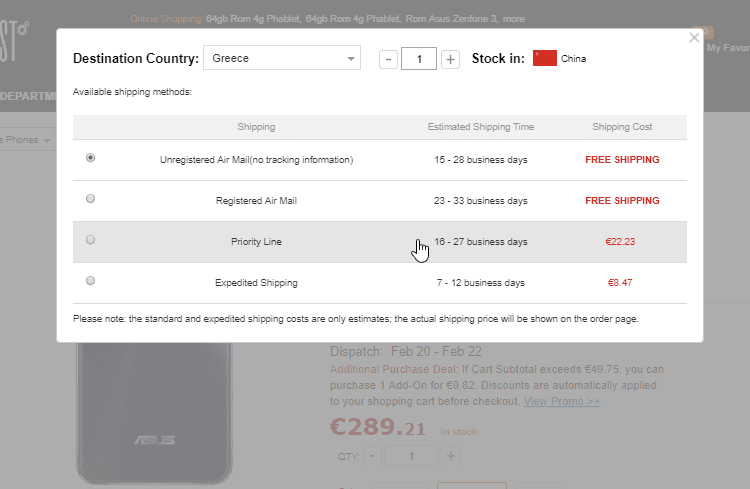Click the quantity input field in popup

coord(419,59)
